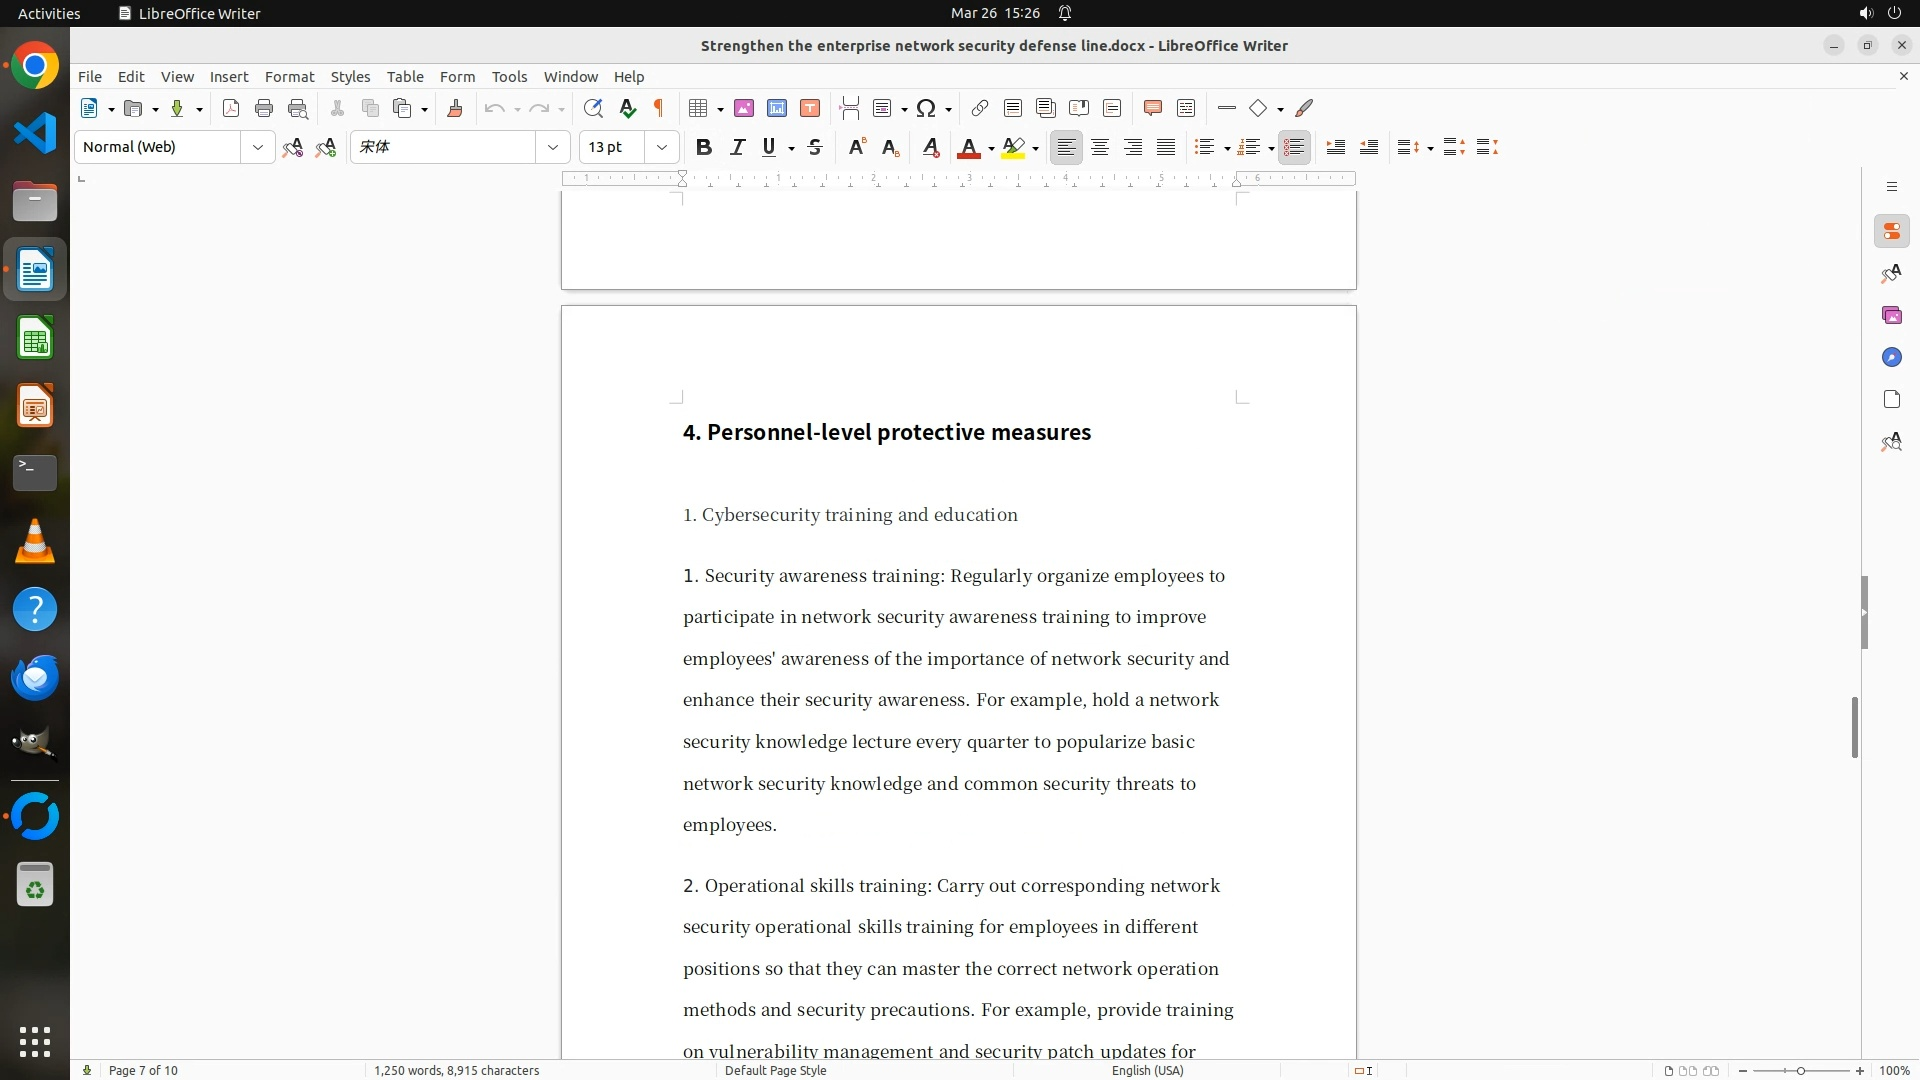1920x1080 pixels.
Task: Expand the font name dropdown
Action: tap(552, 148)
